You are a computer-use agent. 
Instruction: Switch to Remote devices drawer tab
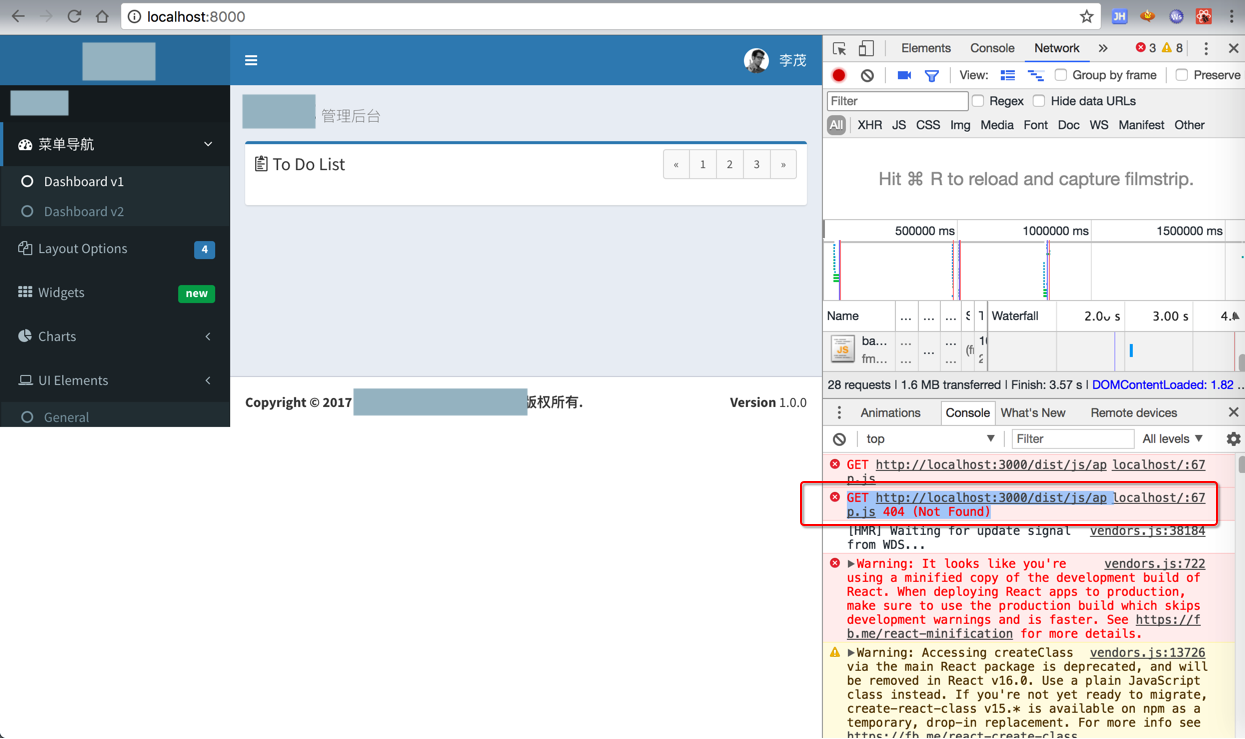[x=1134, y=413]
